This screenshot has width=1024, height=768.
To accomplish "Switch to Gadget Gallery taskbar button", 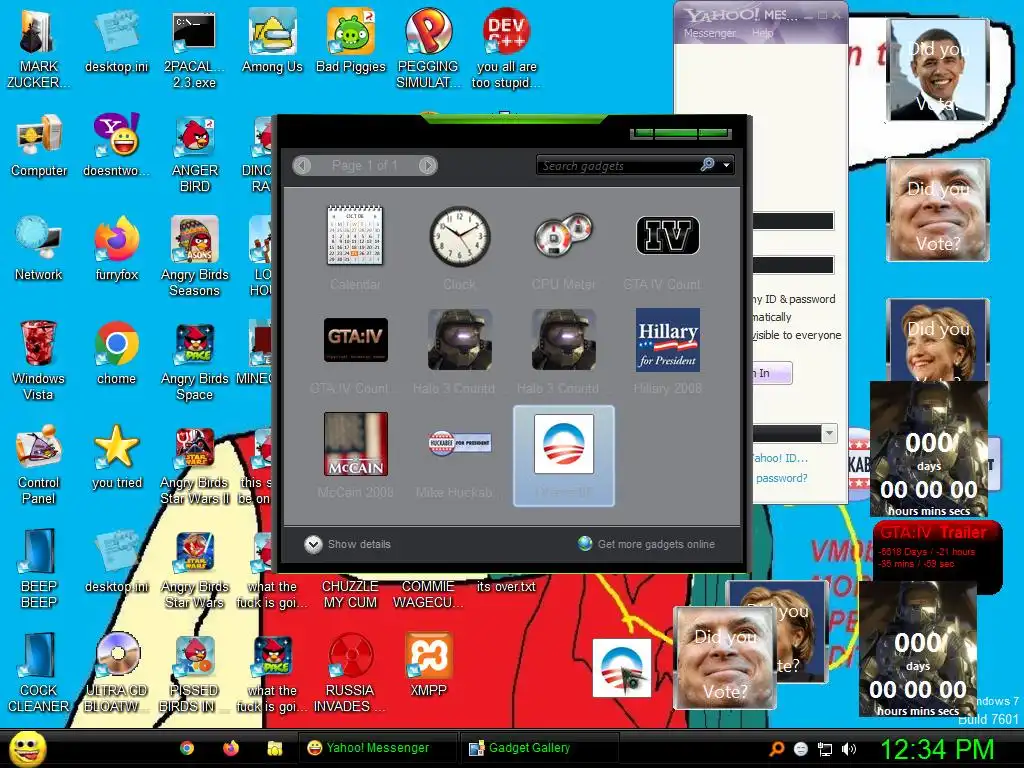I will [539, 748].
